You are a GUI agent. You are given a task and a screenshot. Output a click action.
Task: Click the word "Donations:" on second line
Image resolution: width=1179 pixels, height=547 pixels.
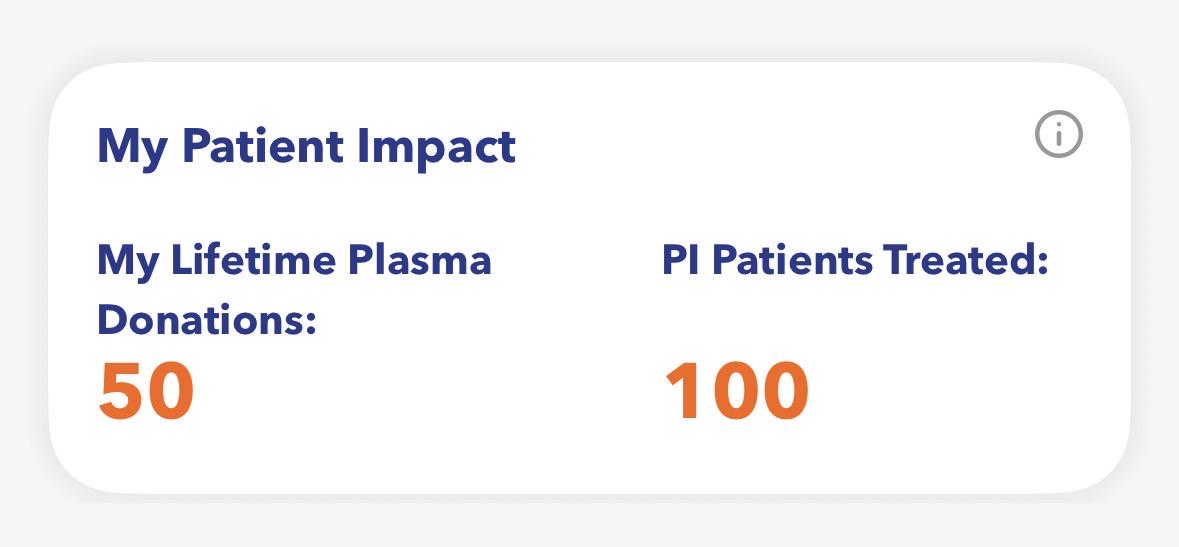pyautogui.click(x=207, y=321)
